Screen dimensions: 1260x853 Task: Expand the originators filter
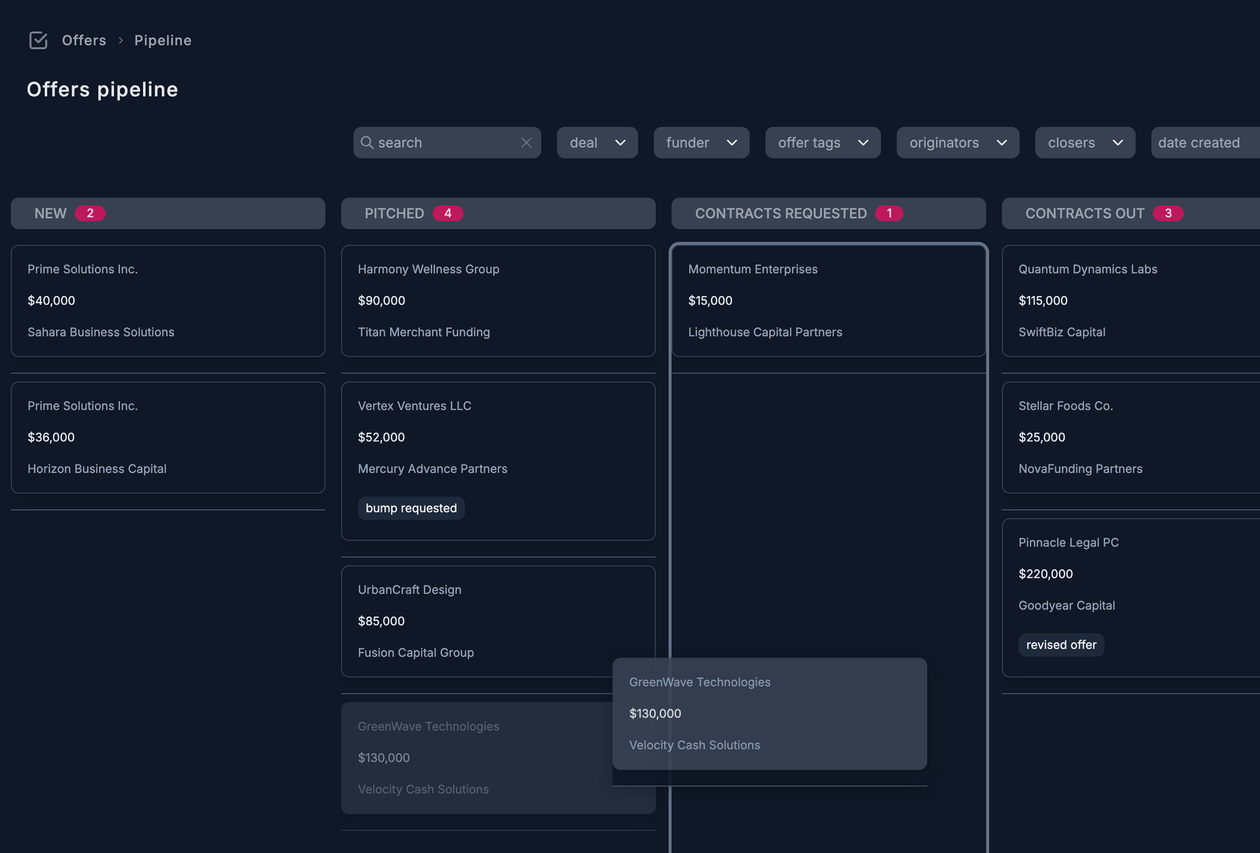(957, 143)
